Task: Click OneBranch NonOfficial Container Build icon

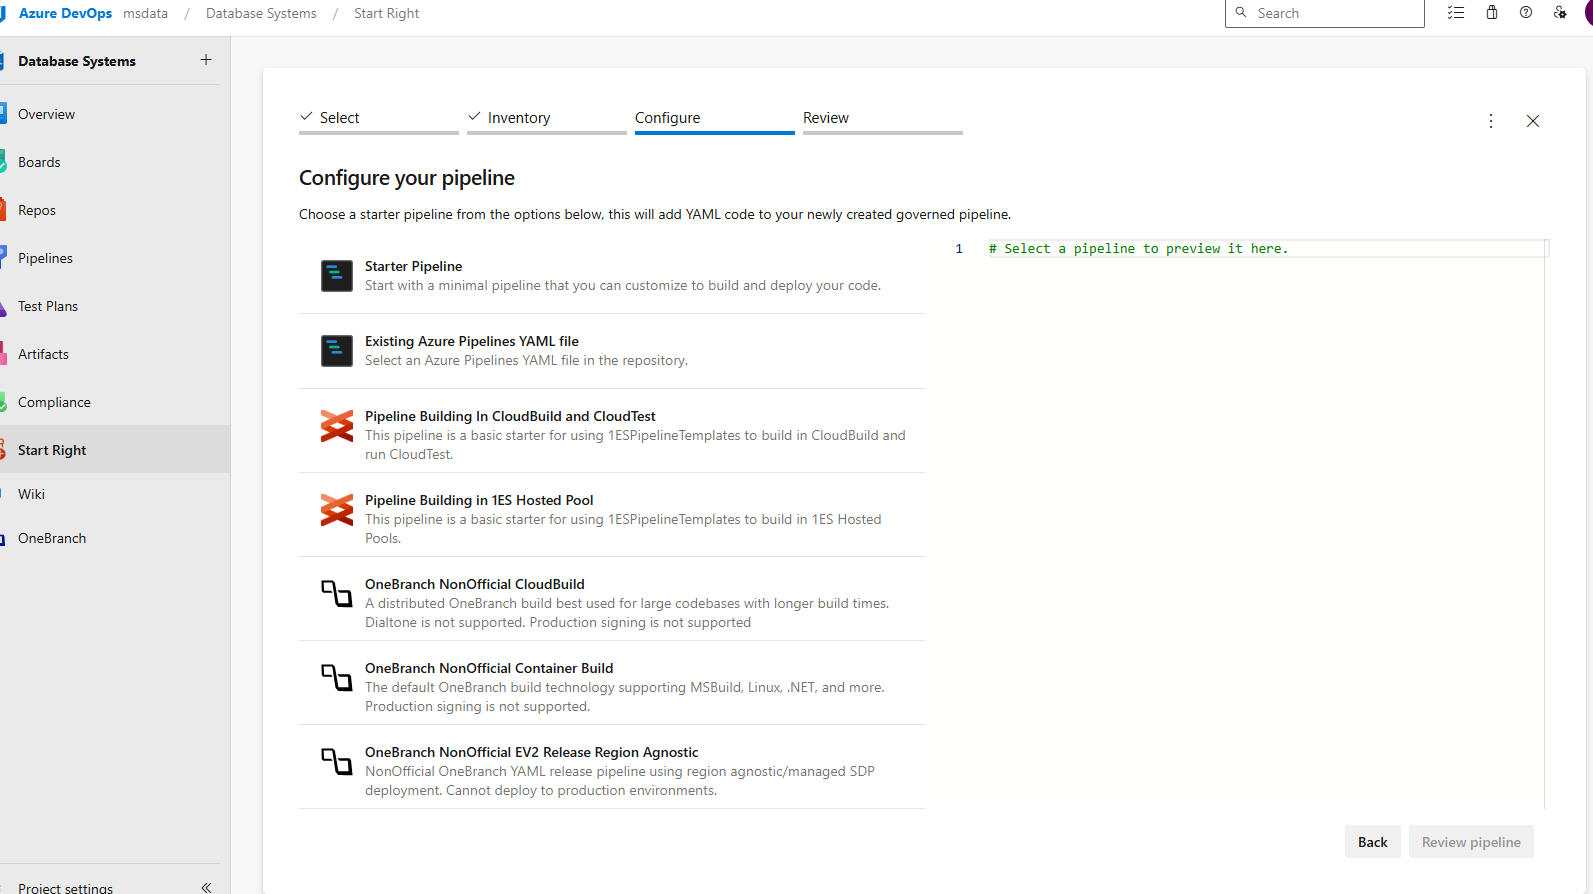Action: [337, 678]
